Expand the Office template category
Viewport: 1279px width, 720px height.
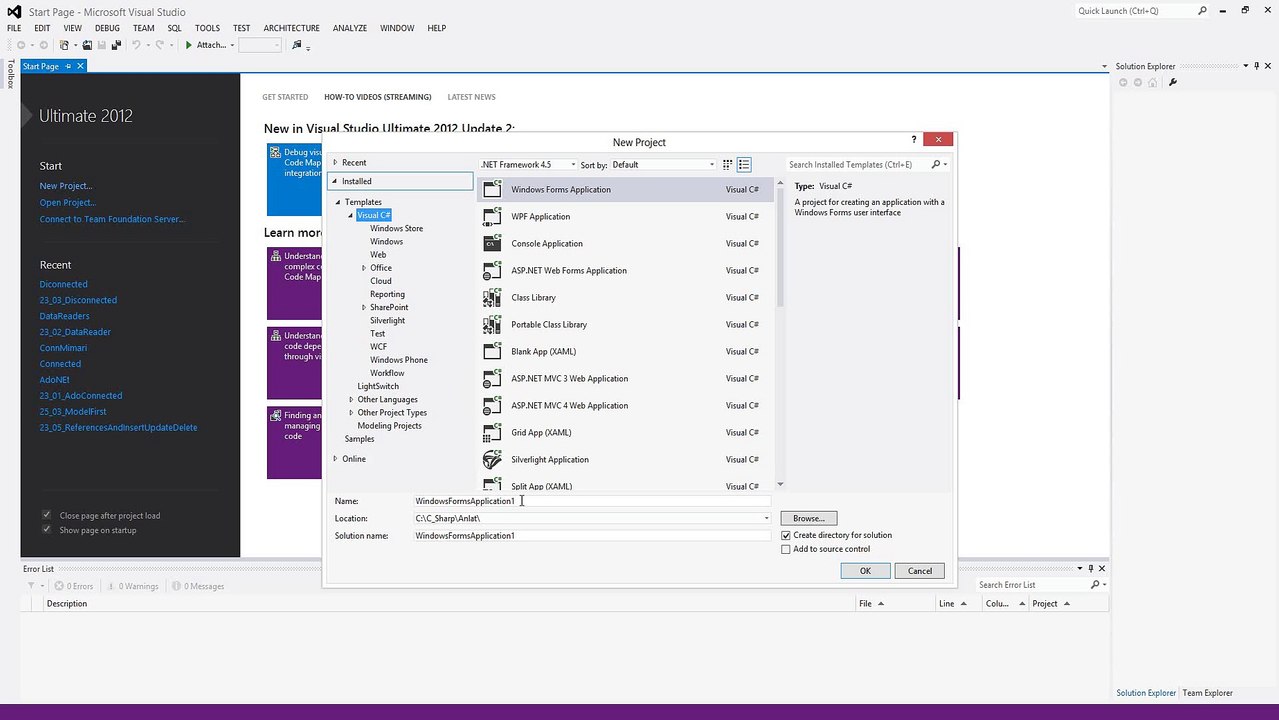[x=364, y=268]
